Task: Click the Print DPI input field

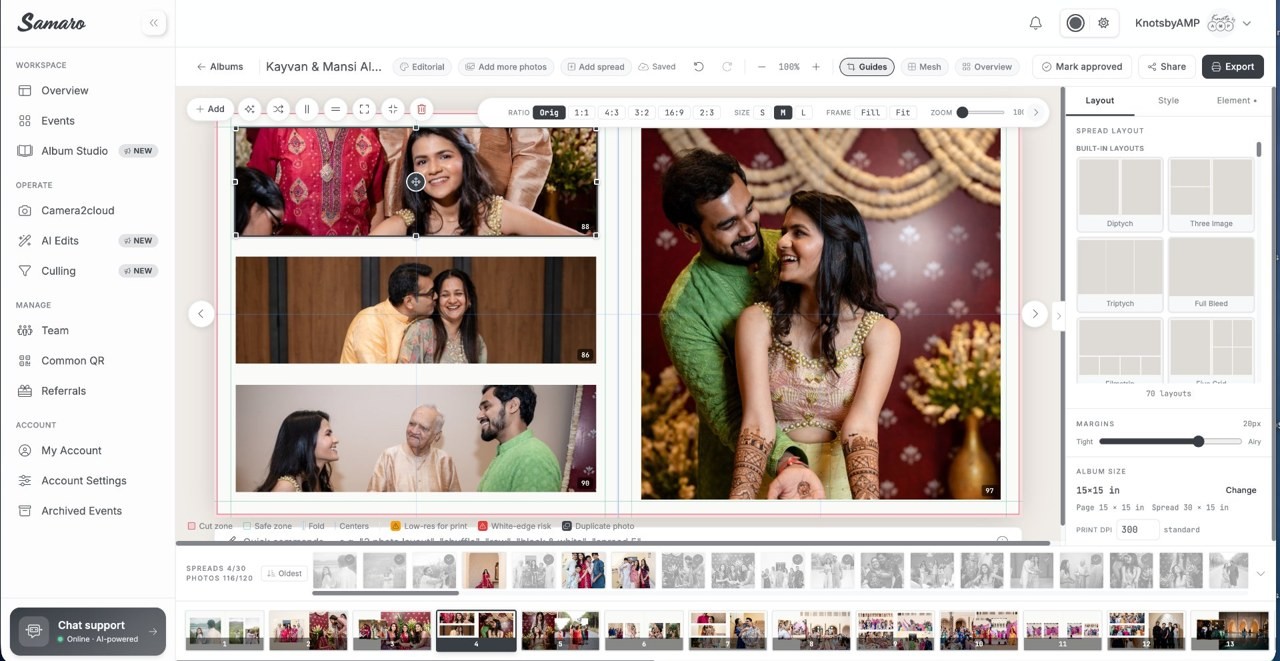Action: (x=1137, y=530)
